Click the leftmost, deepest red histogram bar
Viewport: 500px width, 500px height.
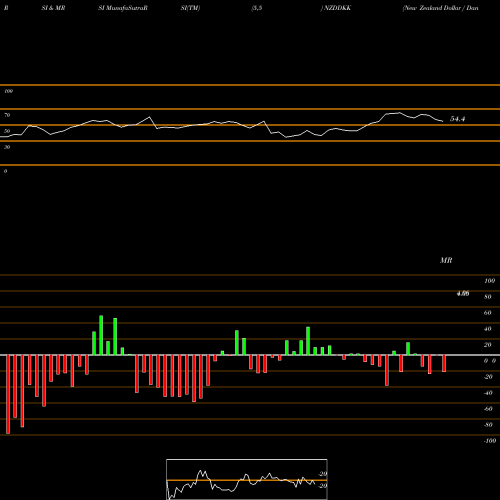pyautogui.click(x=8, y=394)
